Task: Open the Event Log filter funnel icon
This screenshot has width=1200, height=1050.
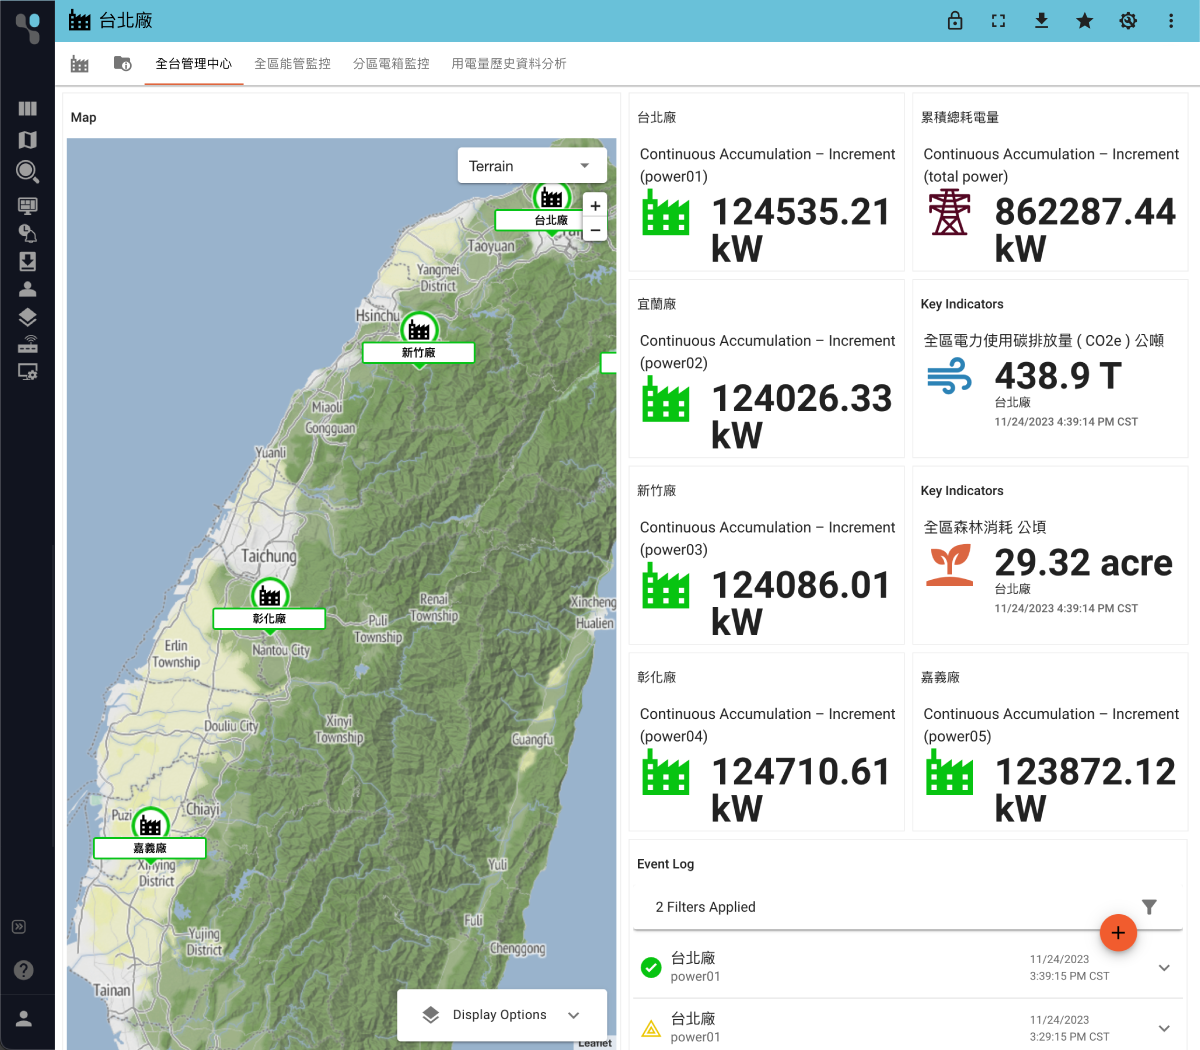Action: [x=1148, y=907]
